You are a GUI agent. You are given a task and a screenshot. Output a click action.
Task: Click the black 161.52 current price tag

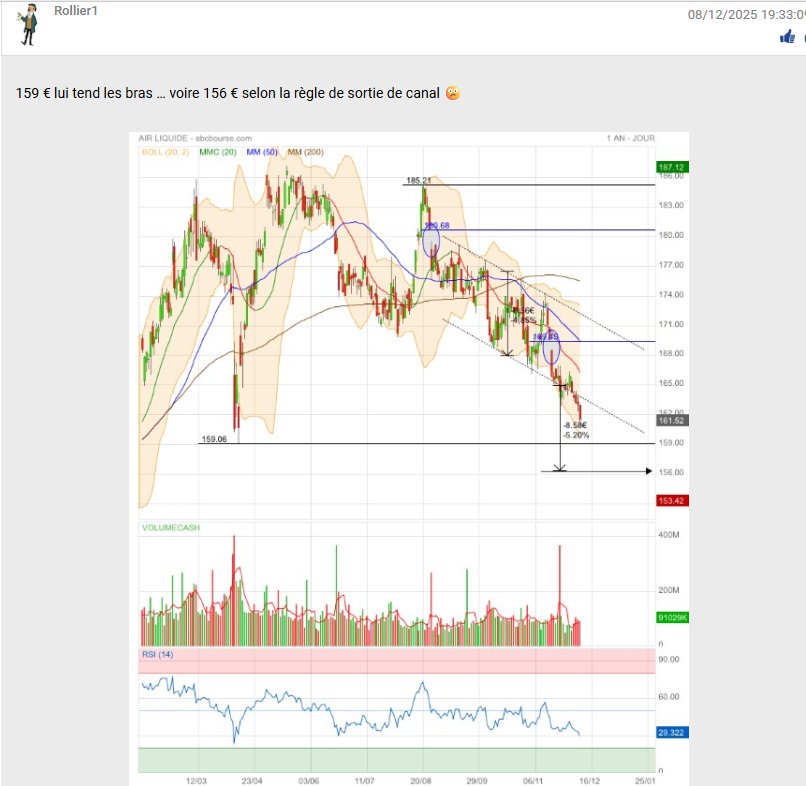669,420
